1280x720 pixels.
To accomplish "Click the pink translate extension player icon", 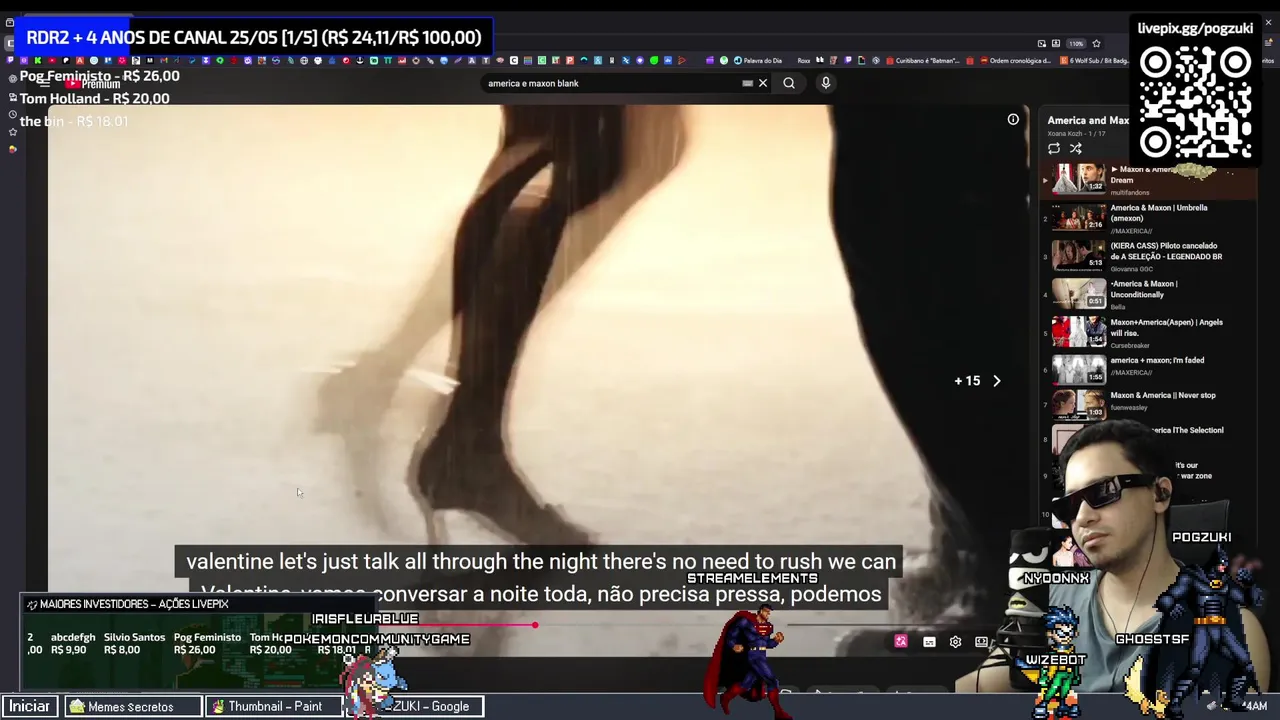I will pos(901,642).
